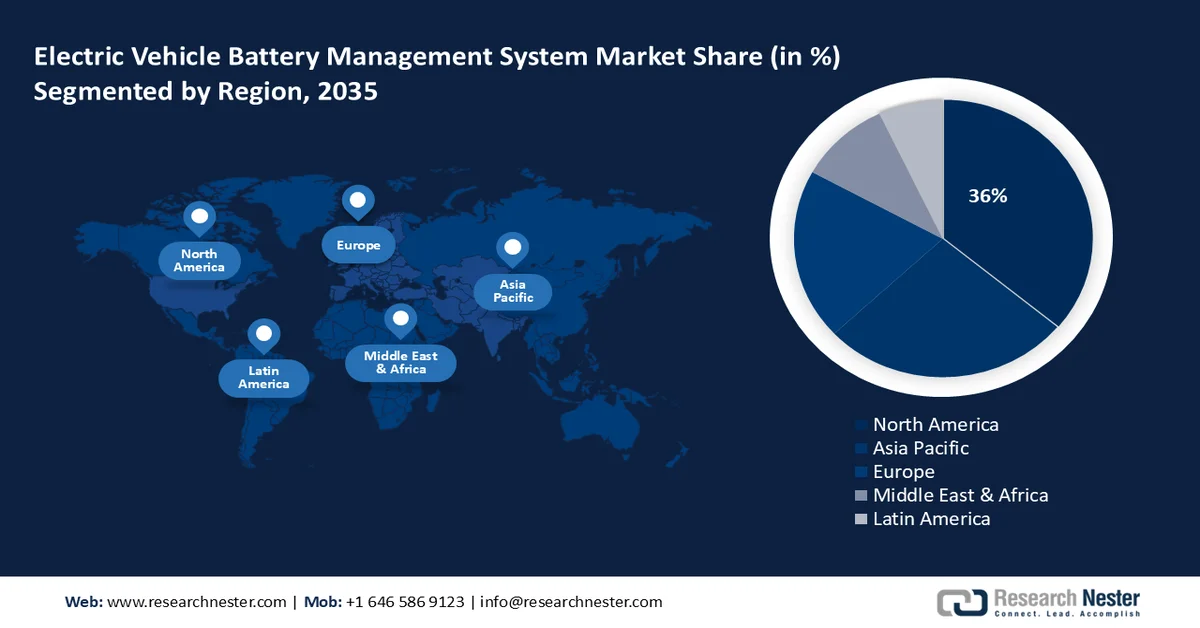Screen dimensions: 1200x628
Task: Click the legend bullet beside North America
Action: [x=860, y=424]
